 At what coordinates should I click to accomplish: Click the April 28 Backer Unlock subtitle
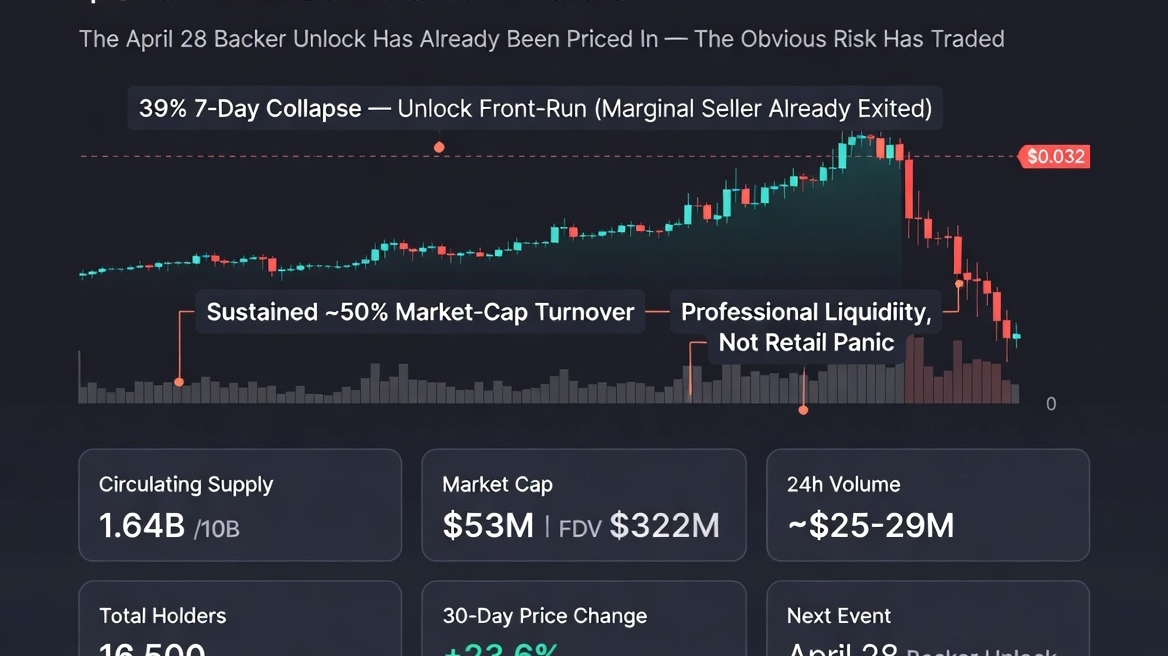(541, 39)
